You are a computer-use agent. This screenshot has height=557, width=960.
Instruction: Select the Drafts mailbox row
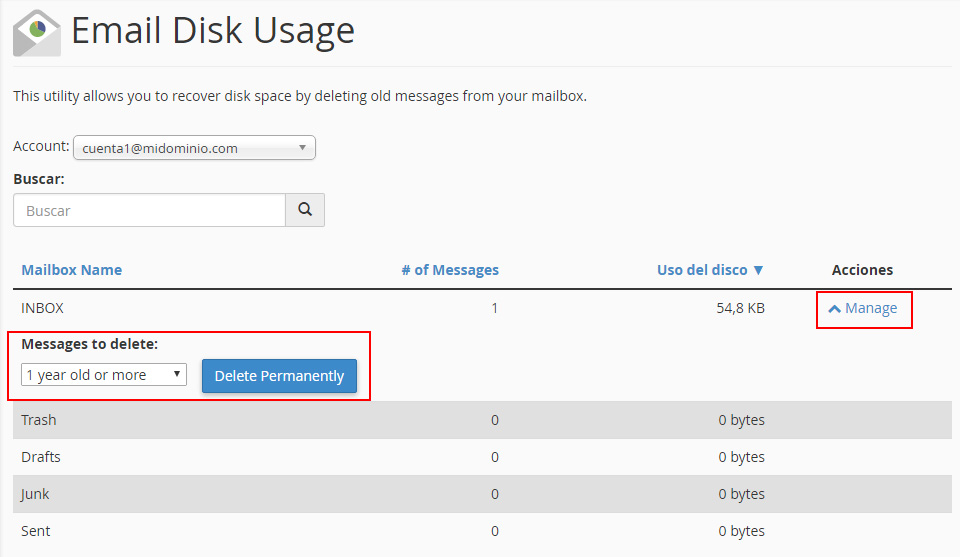tap(41, 457)
